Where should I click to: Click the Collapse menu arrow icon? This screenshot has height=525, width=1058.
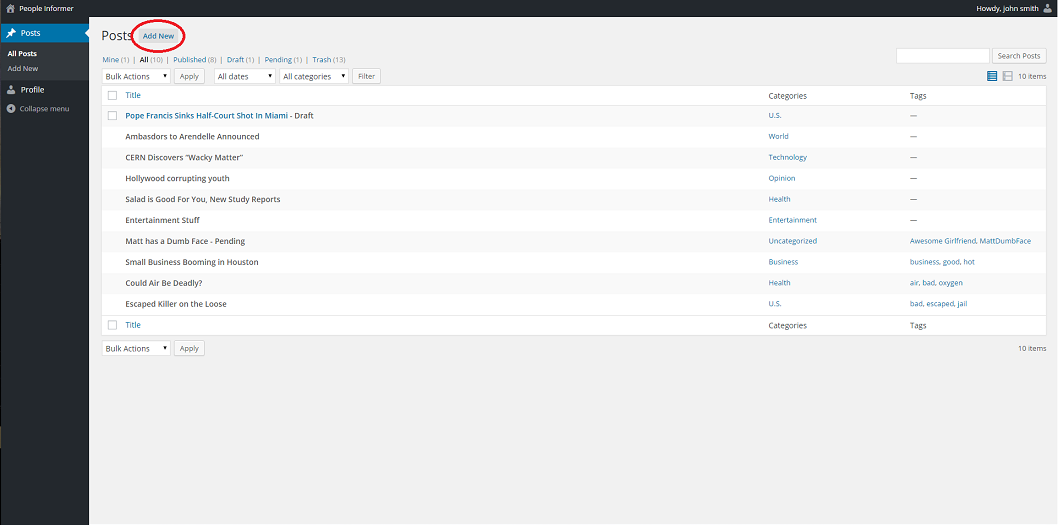click(11, 109)
